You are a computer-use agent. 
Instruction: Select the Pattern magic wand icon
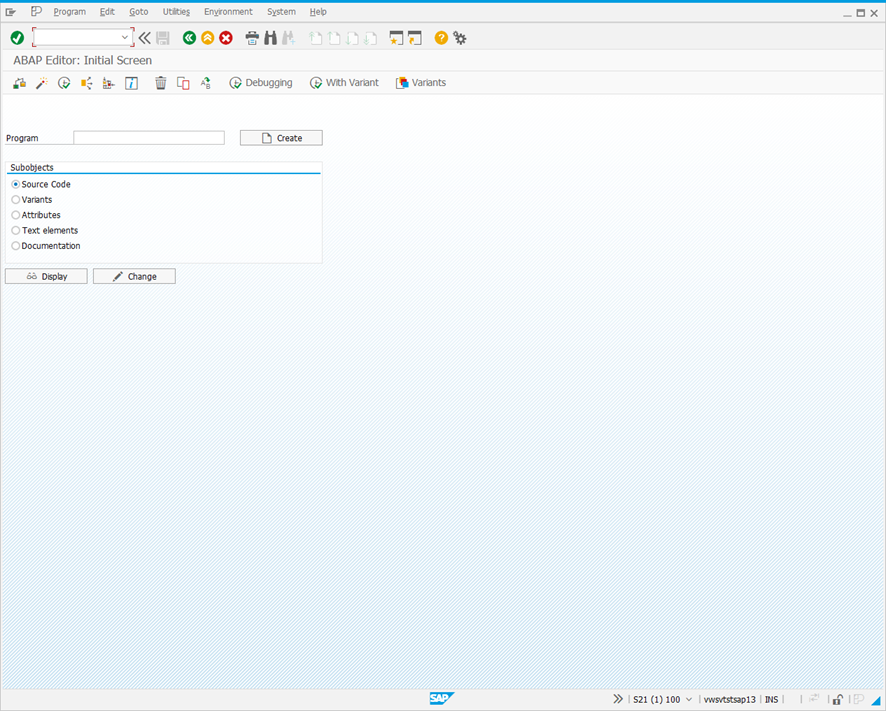pyautogui.click(x=41, y=83)
